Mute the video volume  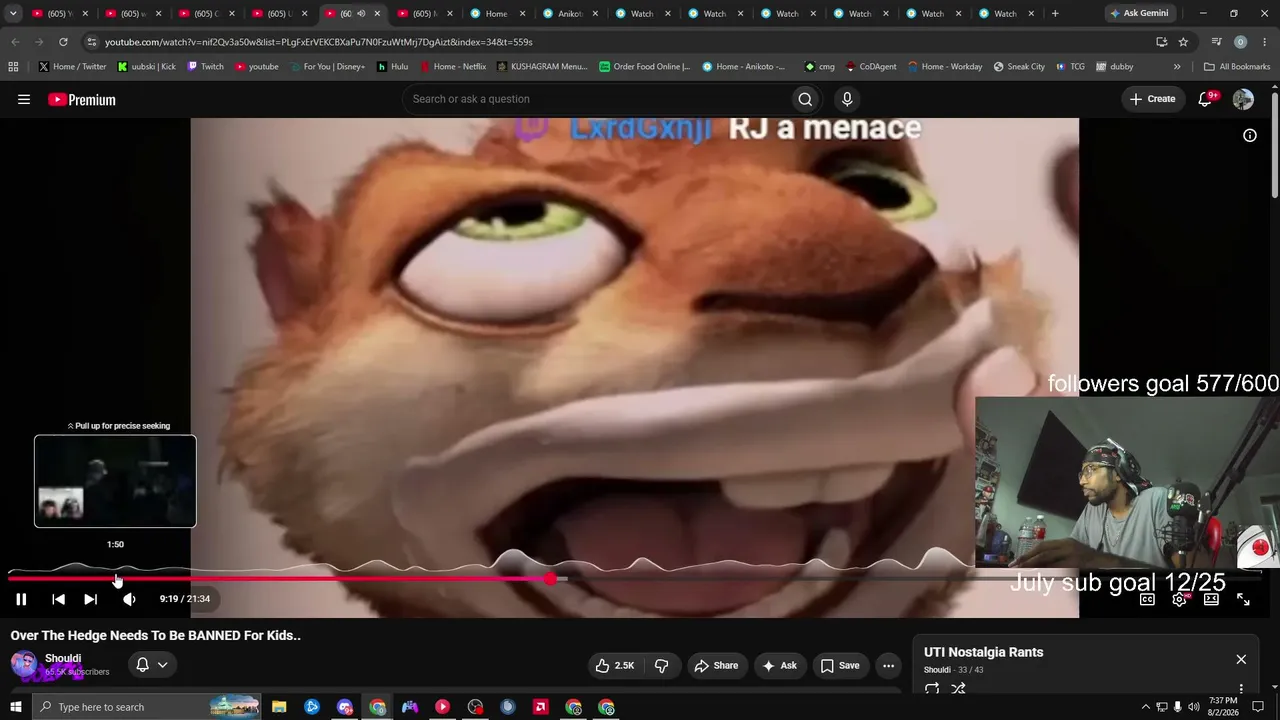(129, 599)
